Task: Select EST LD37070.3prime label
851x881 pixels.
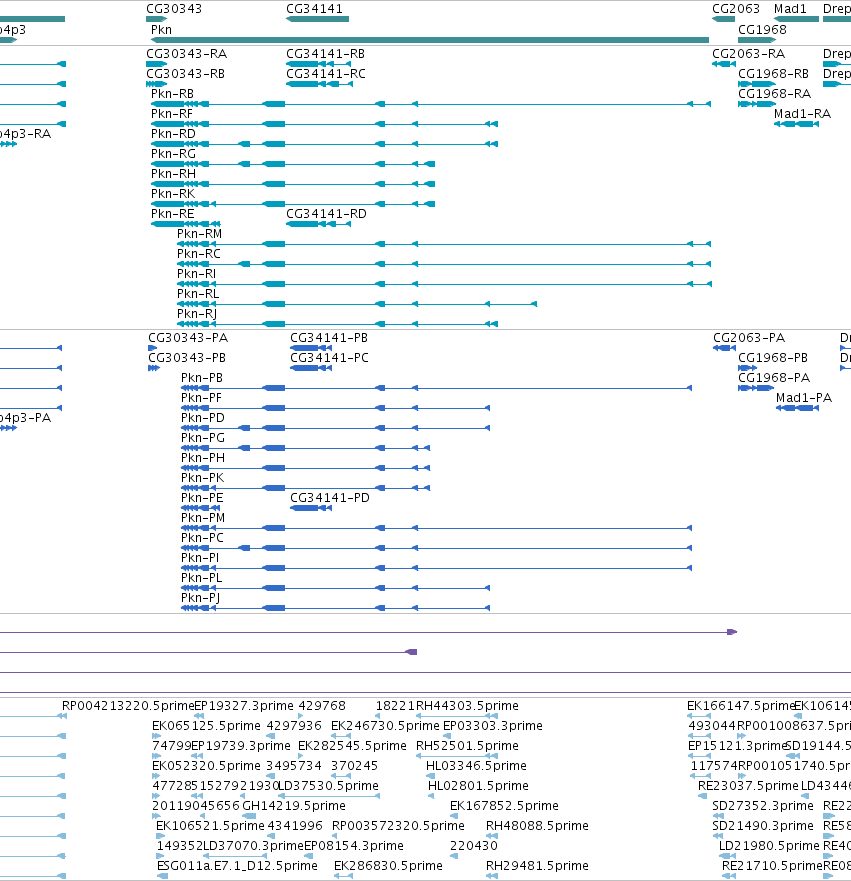Action: pos(253,846)
